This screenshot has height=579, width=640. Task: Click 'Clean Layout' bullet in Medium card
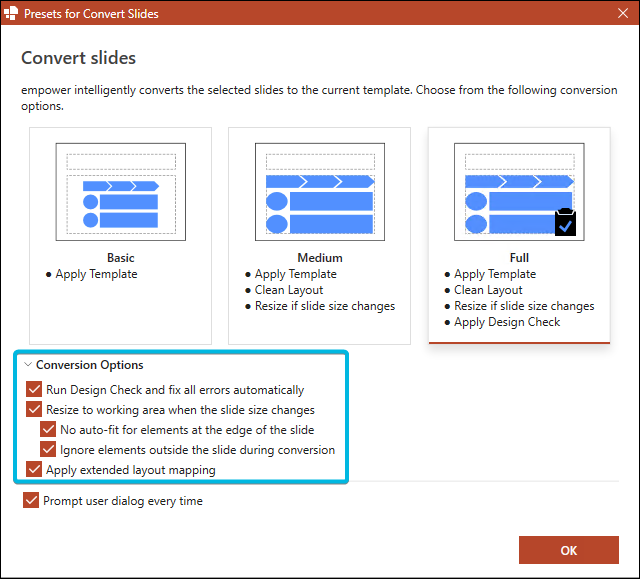pyautogui.click(x=289, y=290)
